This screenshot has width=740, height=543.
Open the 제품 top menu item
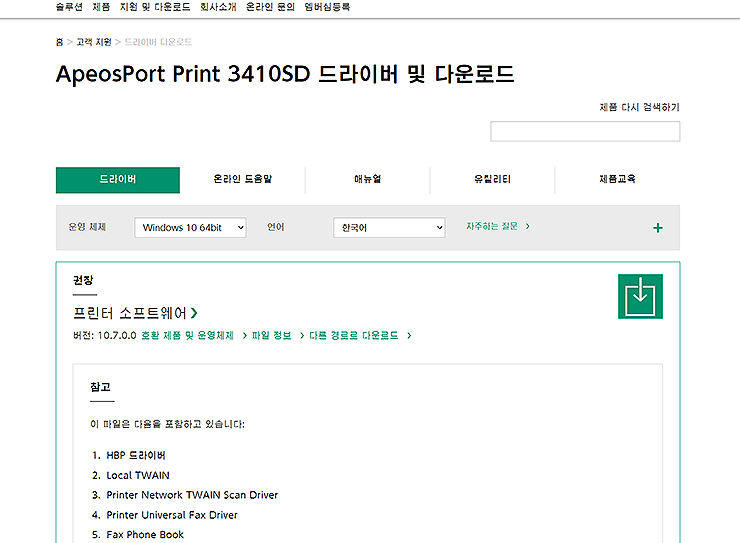click(x=101, y=7)
